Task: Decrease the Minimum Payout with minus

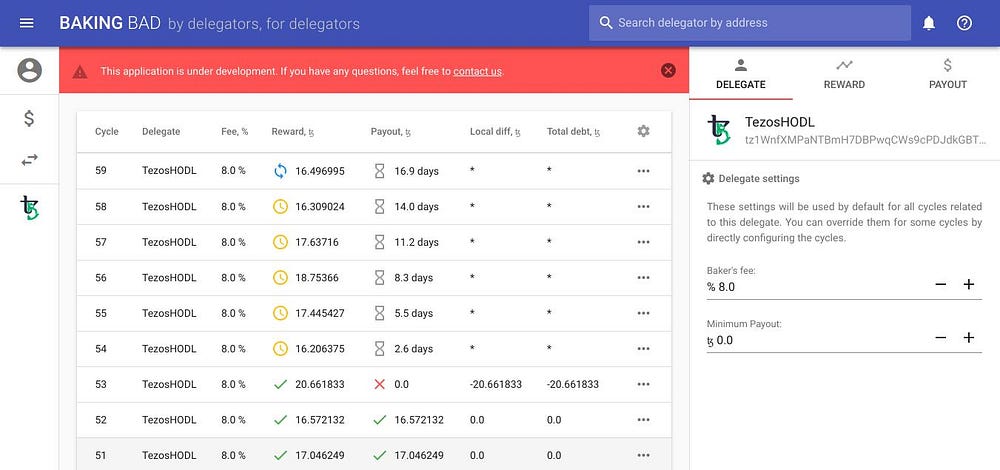Action: [941, 338]
